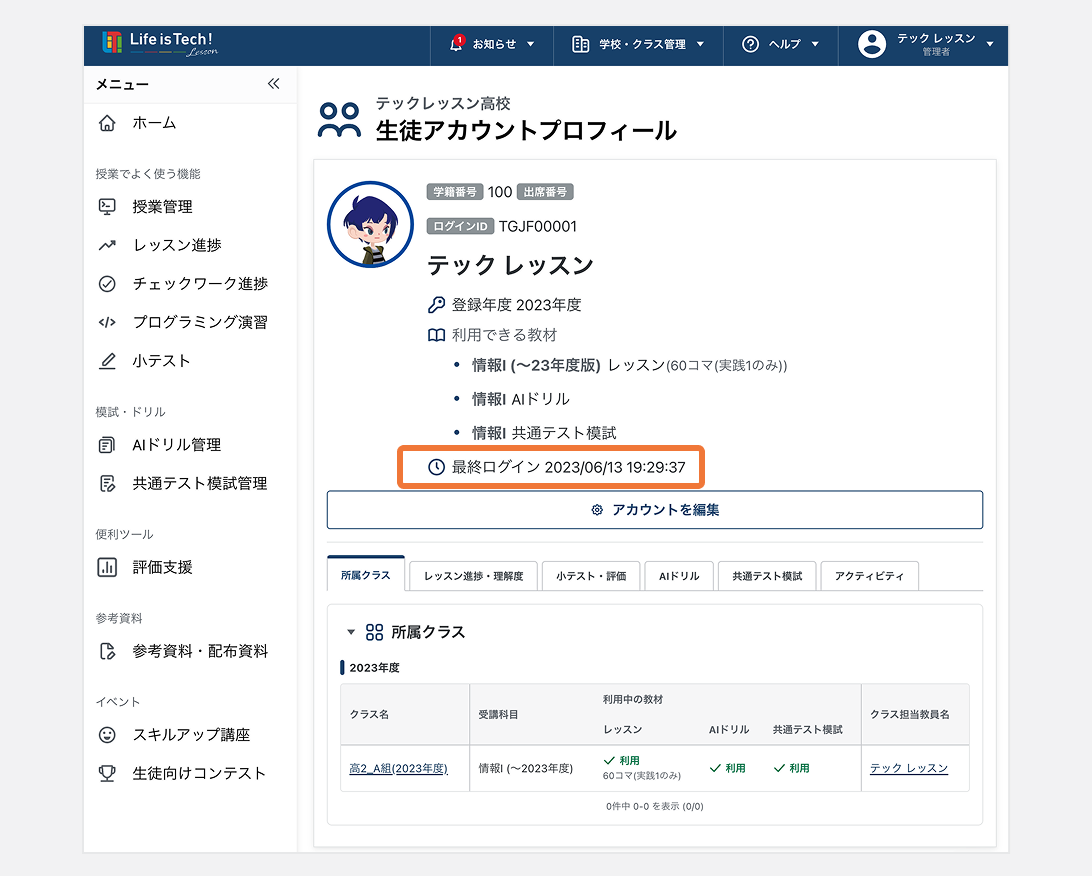Collapse the 所属クラス section triangle

tap(351, 632)
